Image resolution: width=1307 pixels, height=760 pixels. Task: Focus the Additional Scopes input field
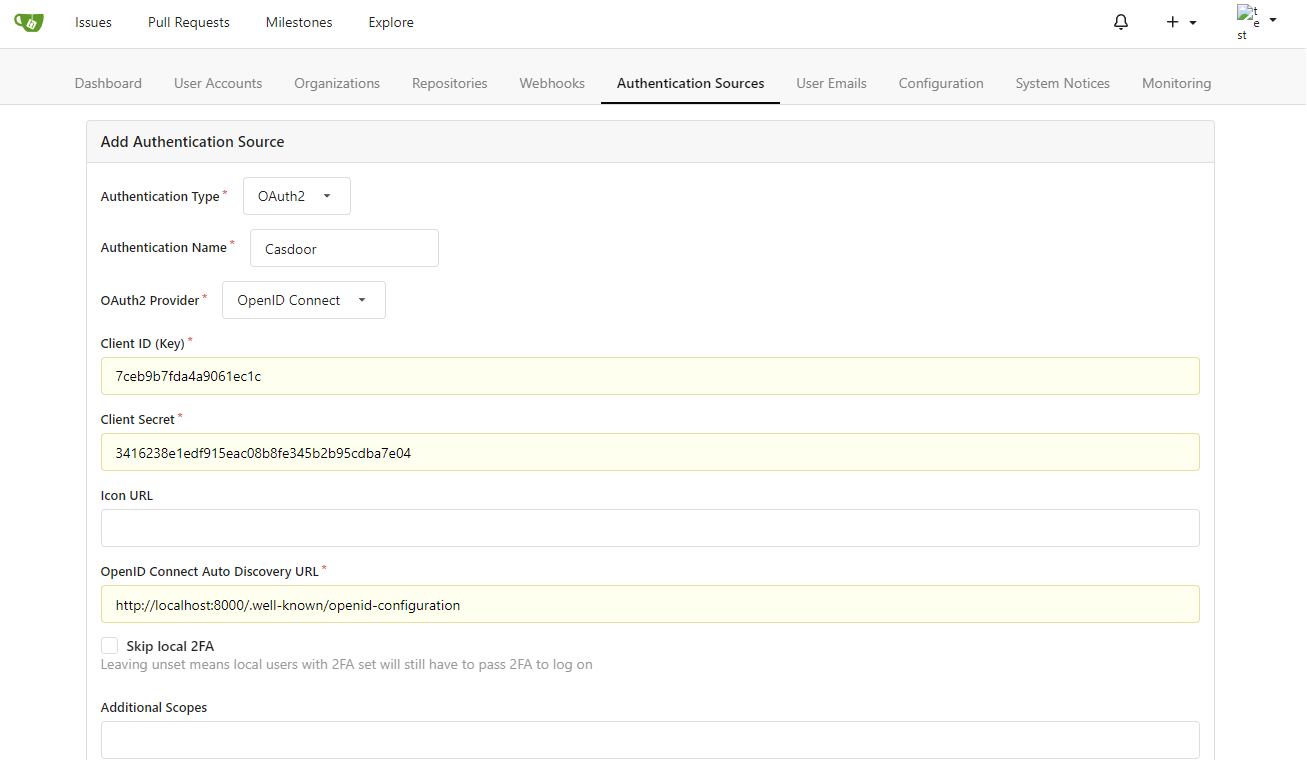click(x=650, y=740)
